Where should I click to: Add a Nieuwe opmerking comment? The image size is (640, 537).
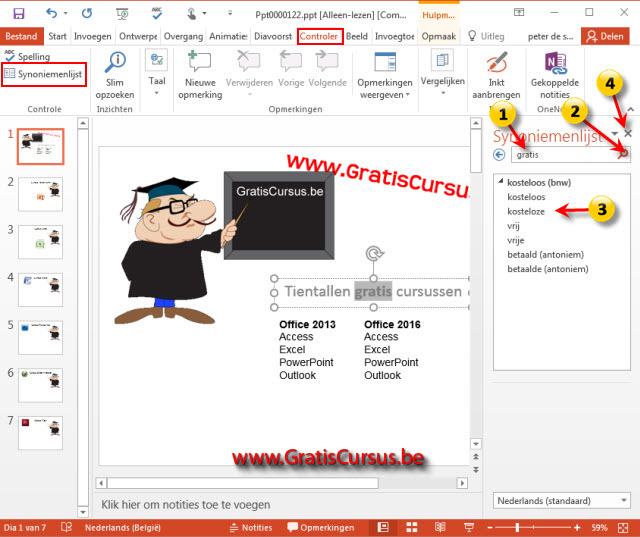tap(200, 76)
